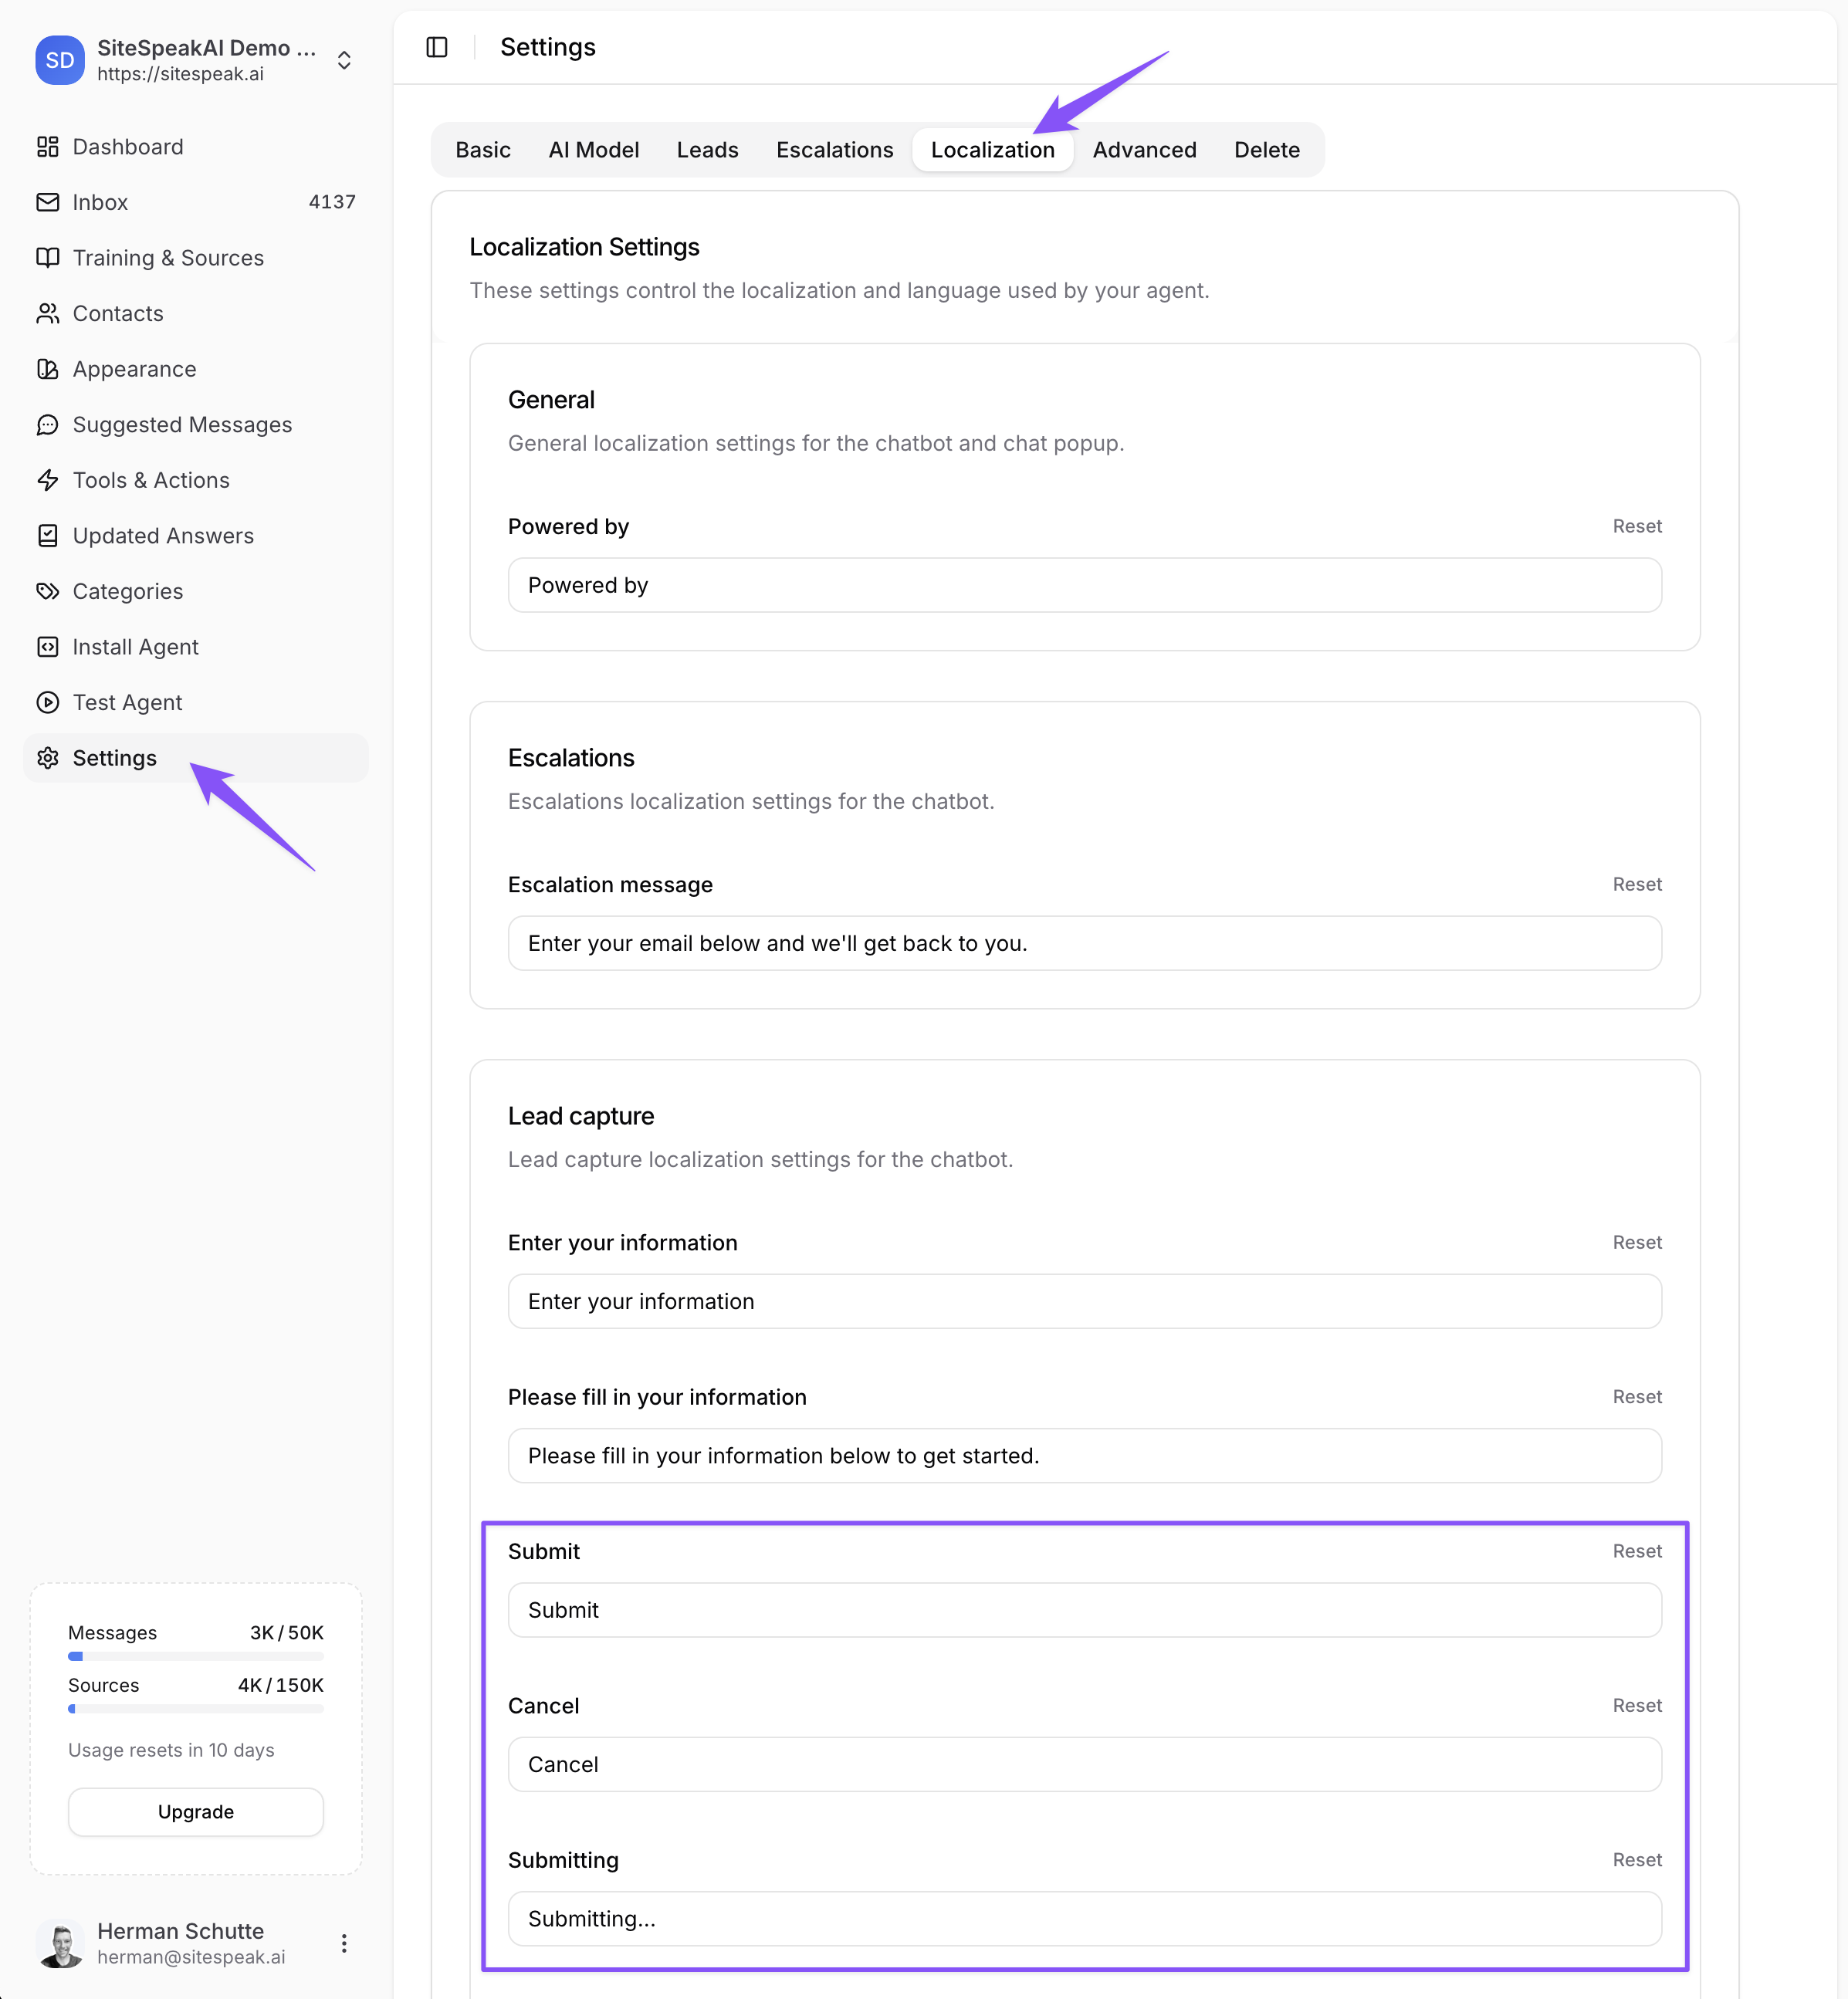
Task: Open Herman Schutte user options menu
Action: point(344,1943)
